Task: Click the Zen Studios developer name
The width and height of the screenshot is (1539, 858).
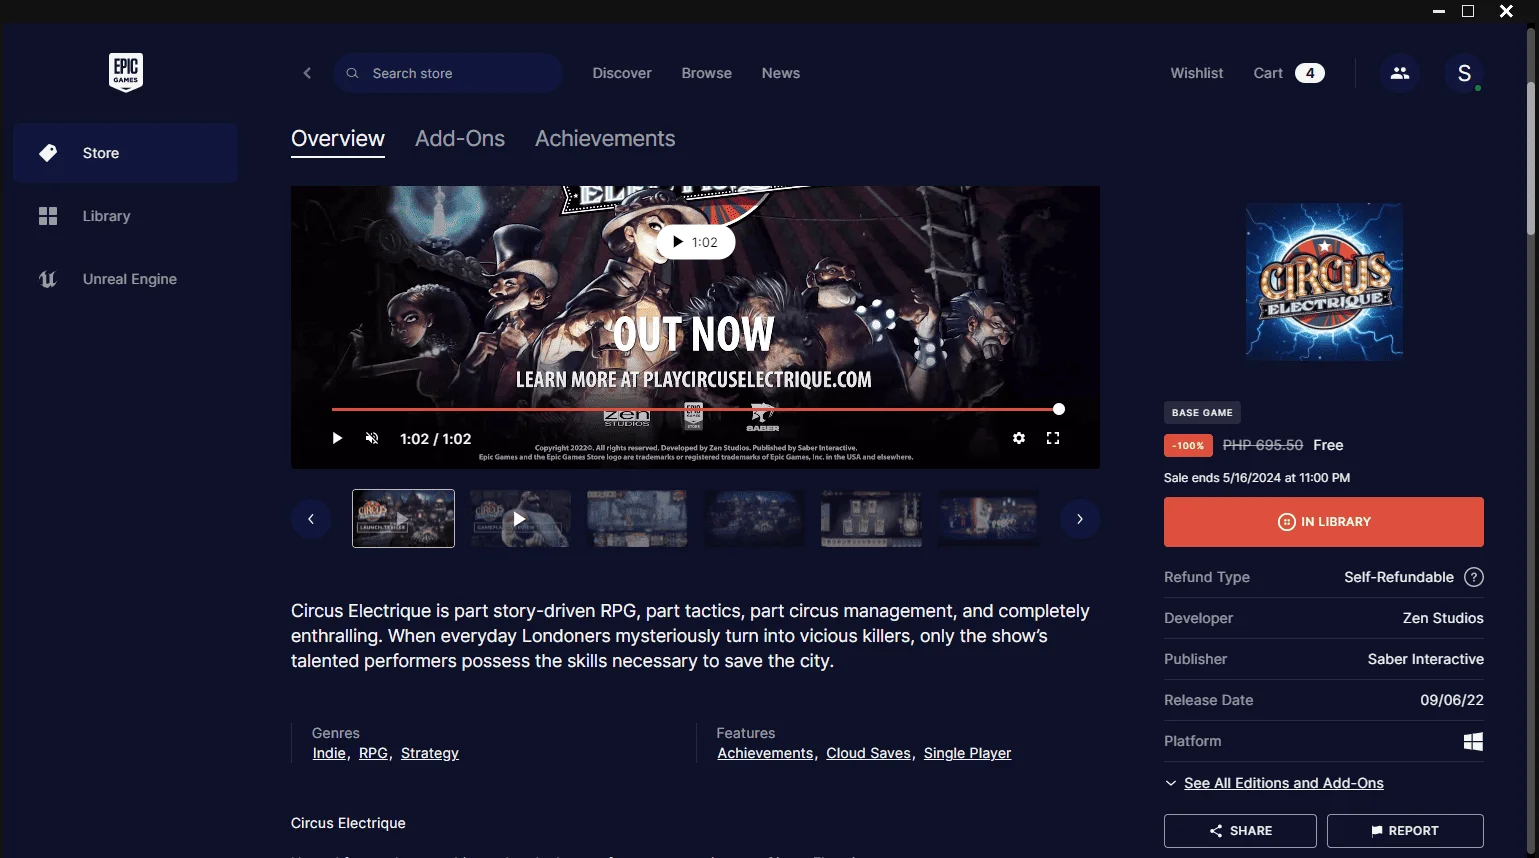Action: (x=1443, y=618)
